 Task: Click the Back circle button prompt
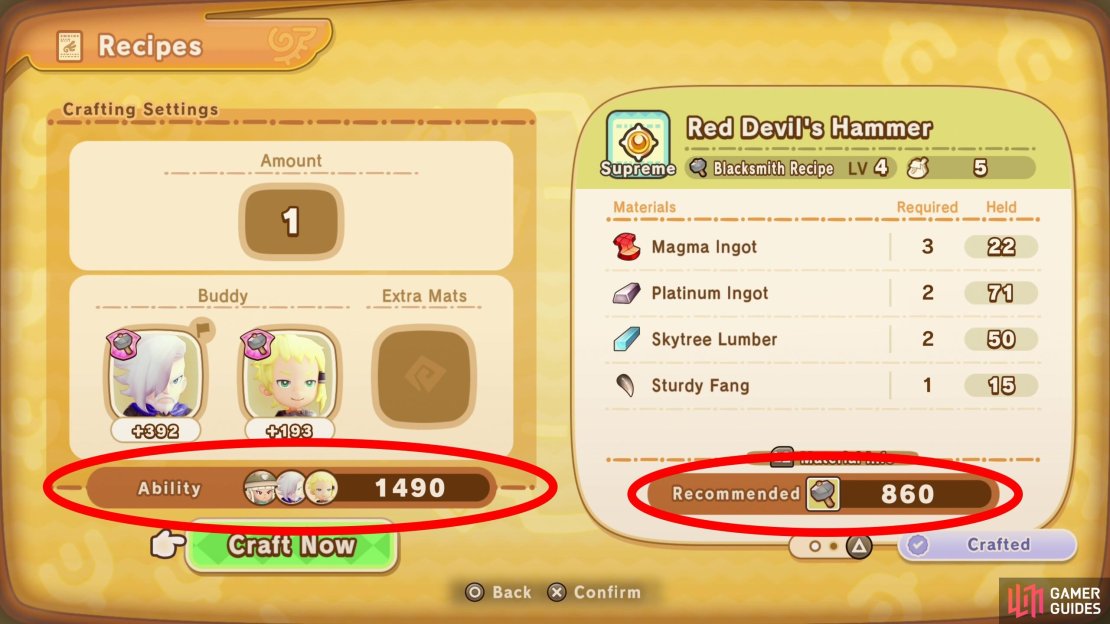[x=498, y=592]
